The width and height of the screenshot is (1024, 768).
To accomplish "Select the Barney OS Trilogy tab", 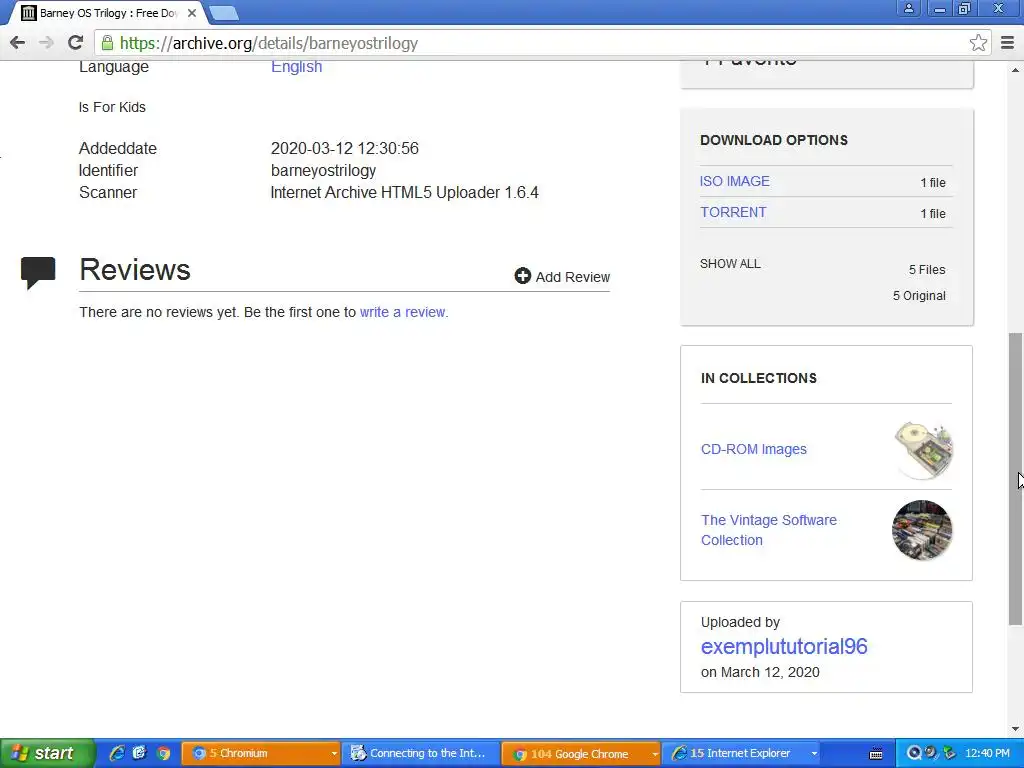I will 108,13.
